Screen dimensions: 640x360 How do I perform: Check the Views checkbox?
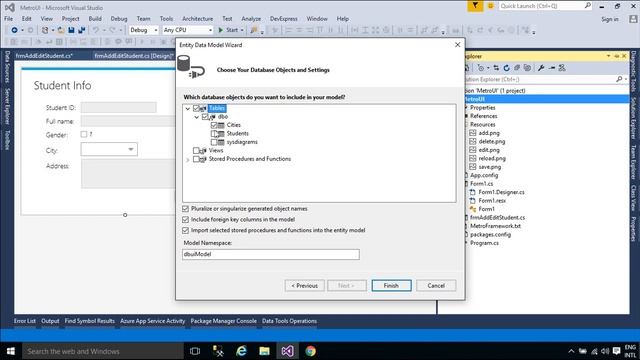[x=196, y=151]
